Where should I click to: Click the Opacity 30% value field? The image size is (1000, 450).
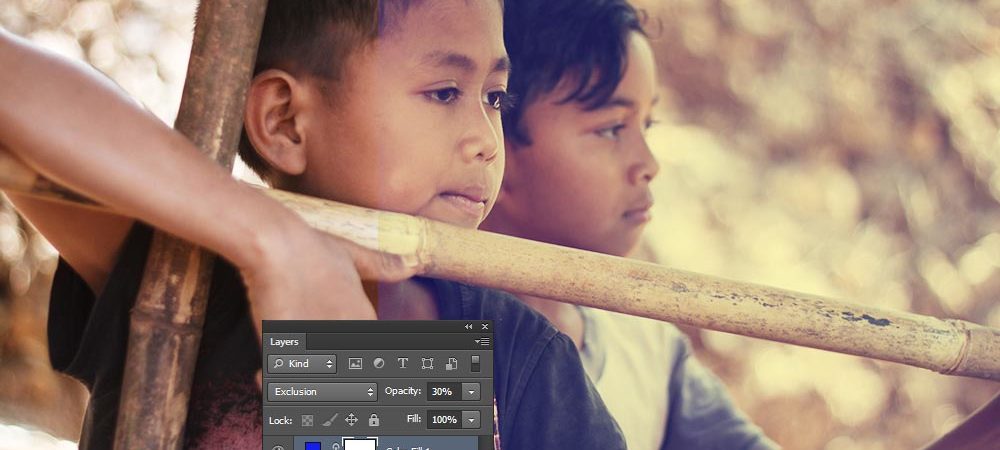[444, 391]
